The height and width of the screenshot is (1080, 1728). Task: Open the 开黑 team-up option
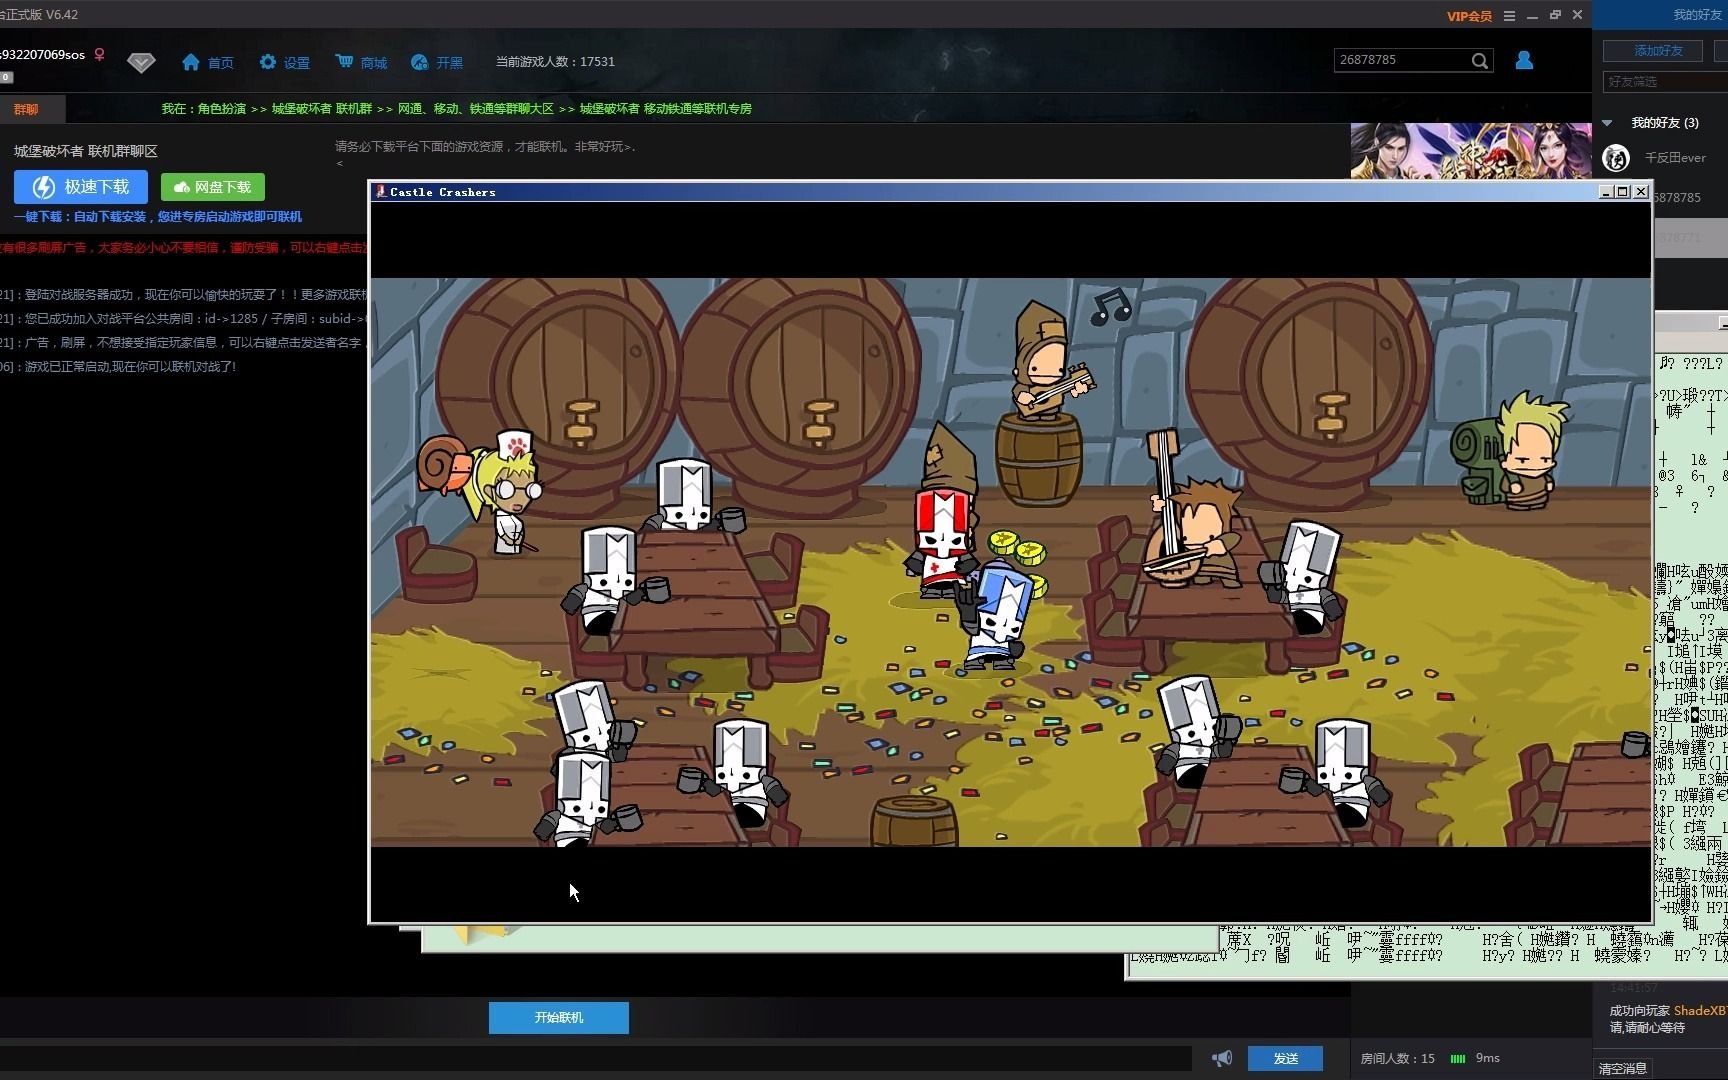click(x=436, y=62)
